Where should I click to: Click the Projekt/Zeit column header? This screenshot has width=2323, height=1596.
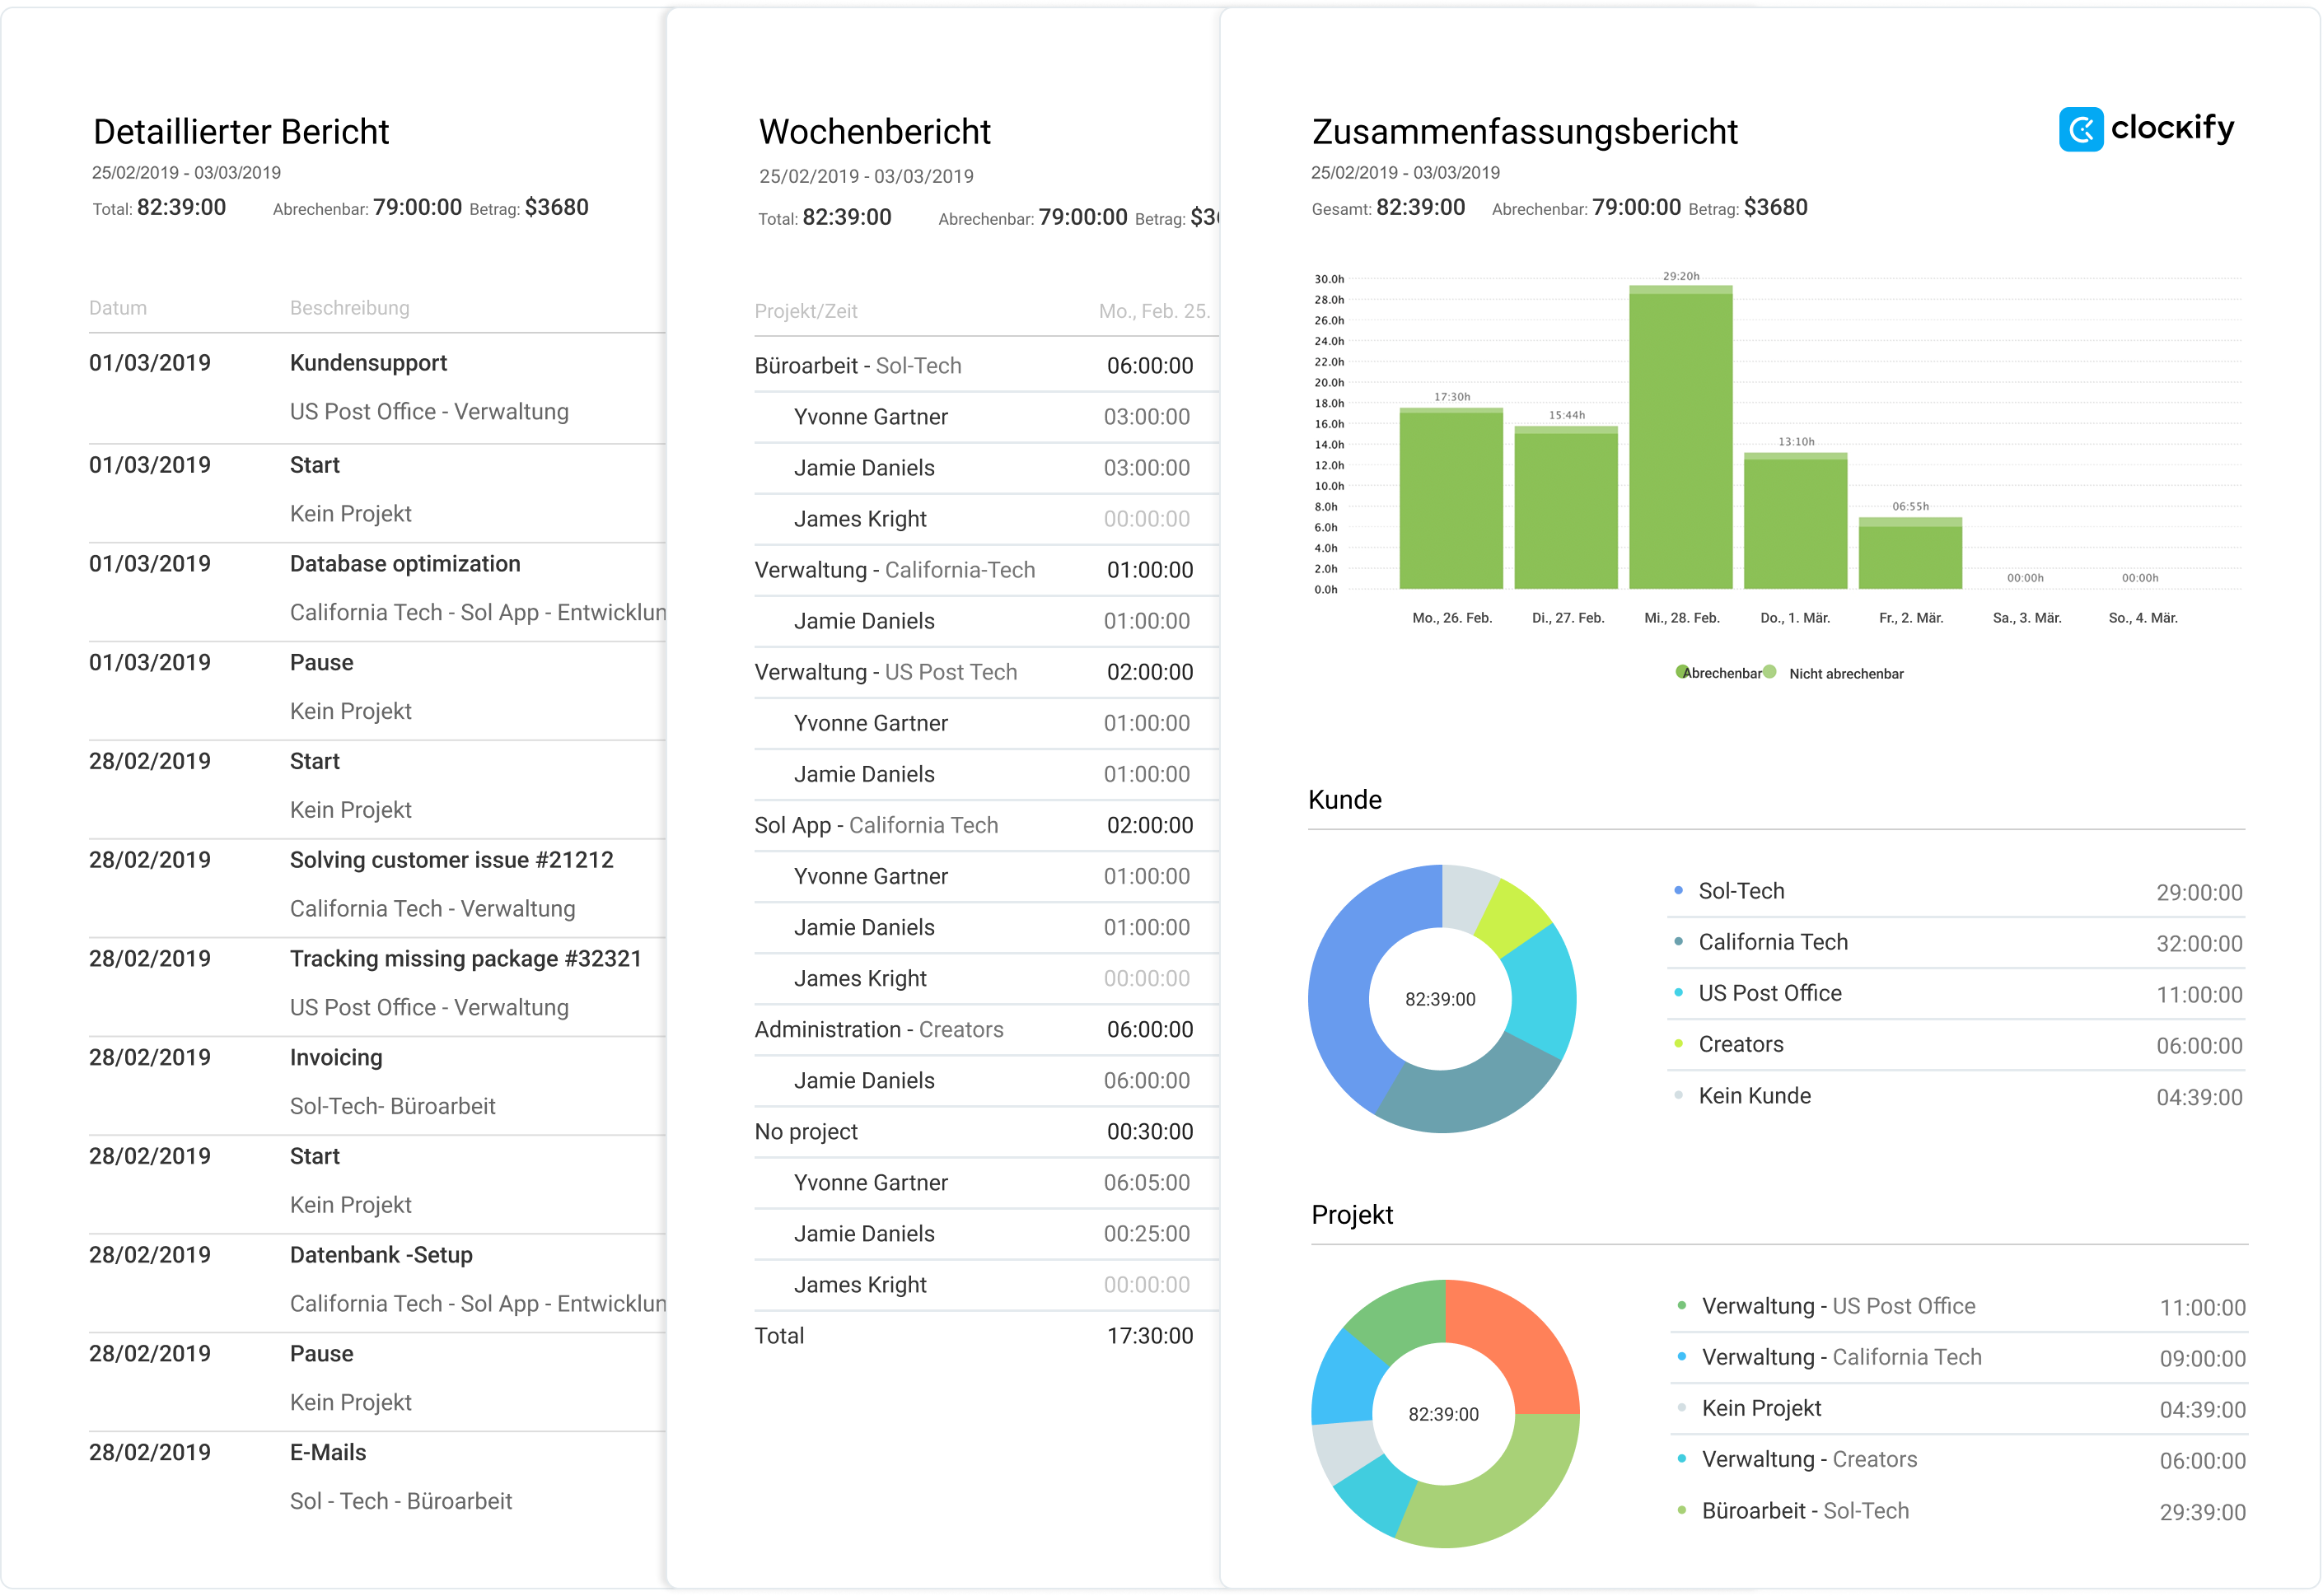pyautogui.click(x=806, y=311)
